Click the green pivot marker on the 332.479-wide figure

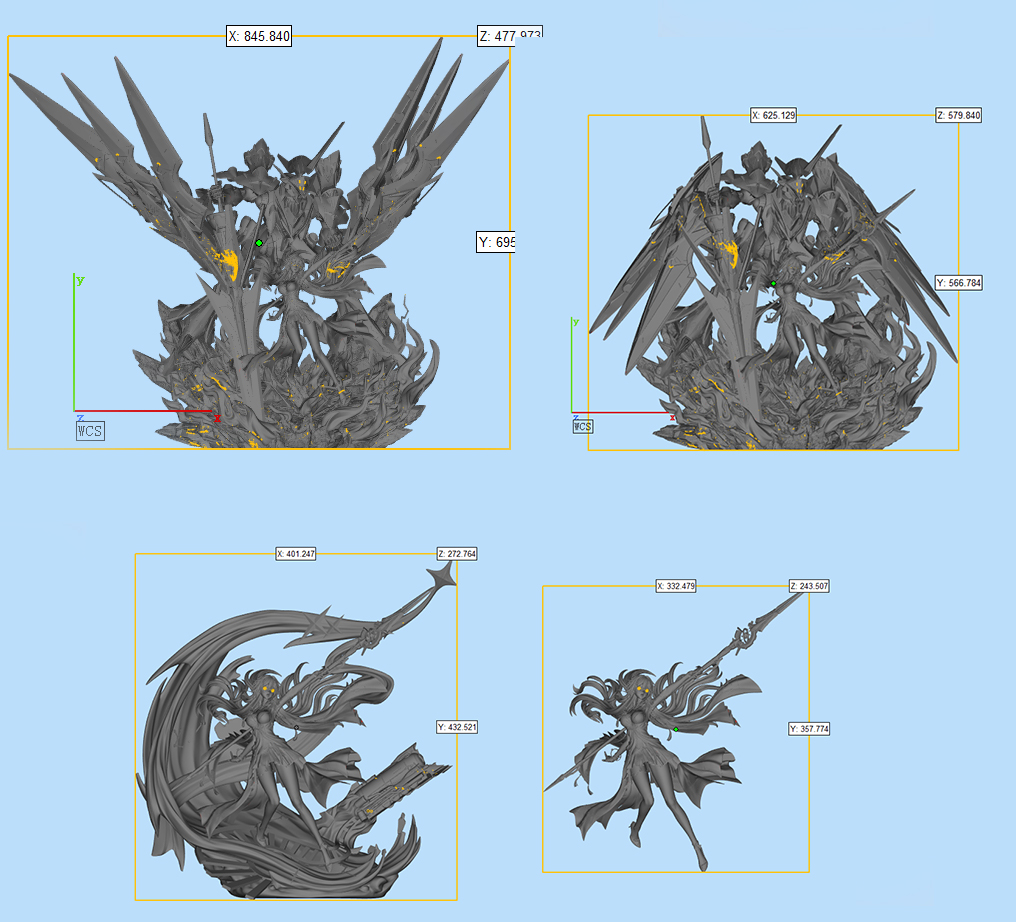pos(676,730)
